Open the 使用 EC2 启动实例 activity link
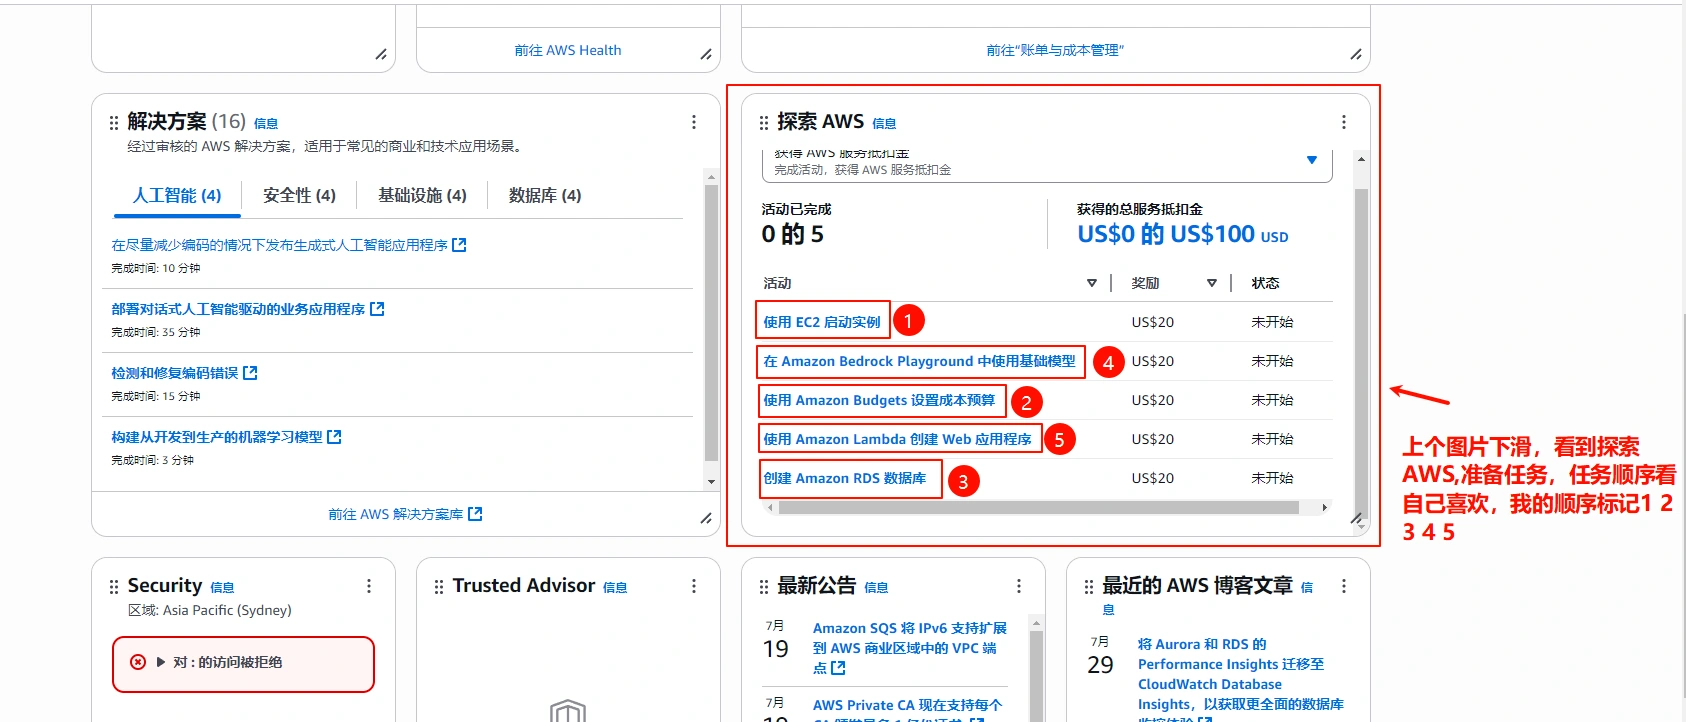Image resolution: width=1686 pixels, height=722 pixels. (x=821, y=322)
